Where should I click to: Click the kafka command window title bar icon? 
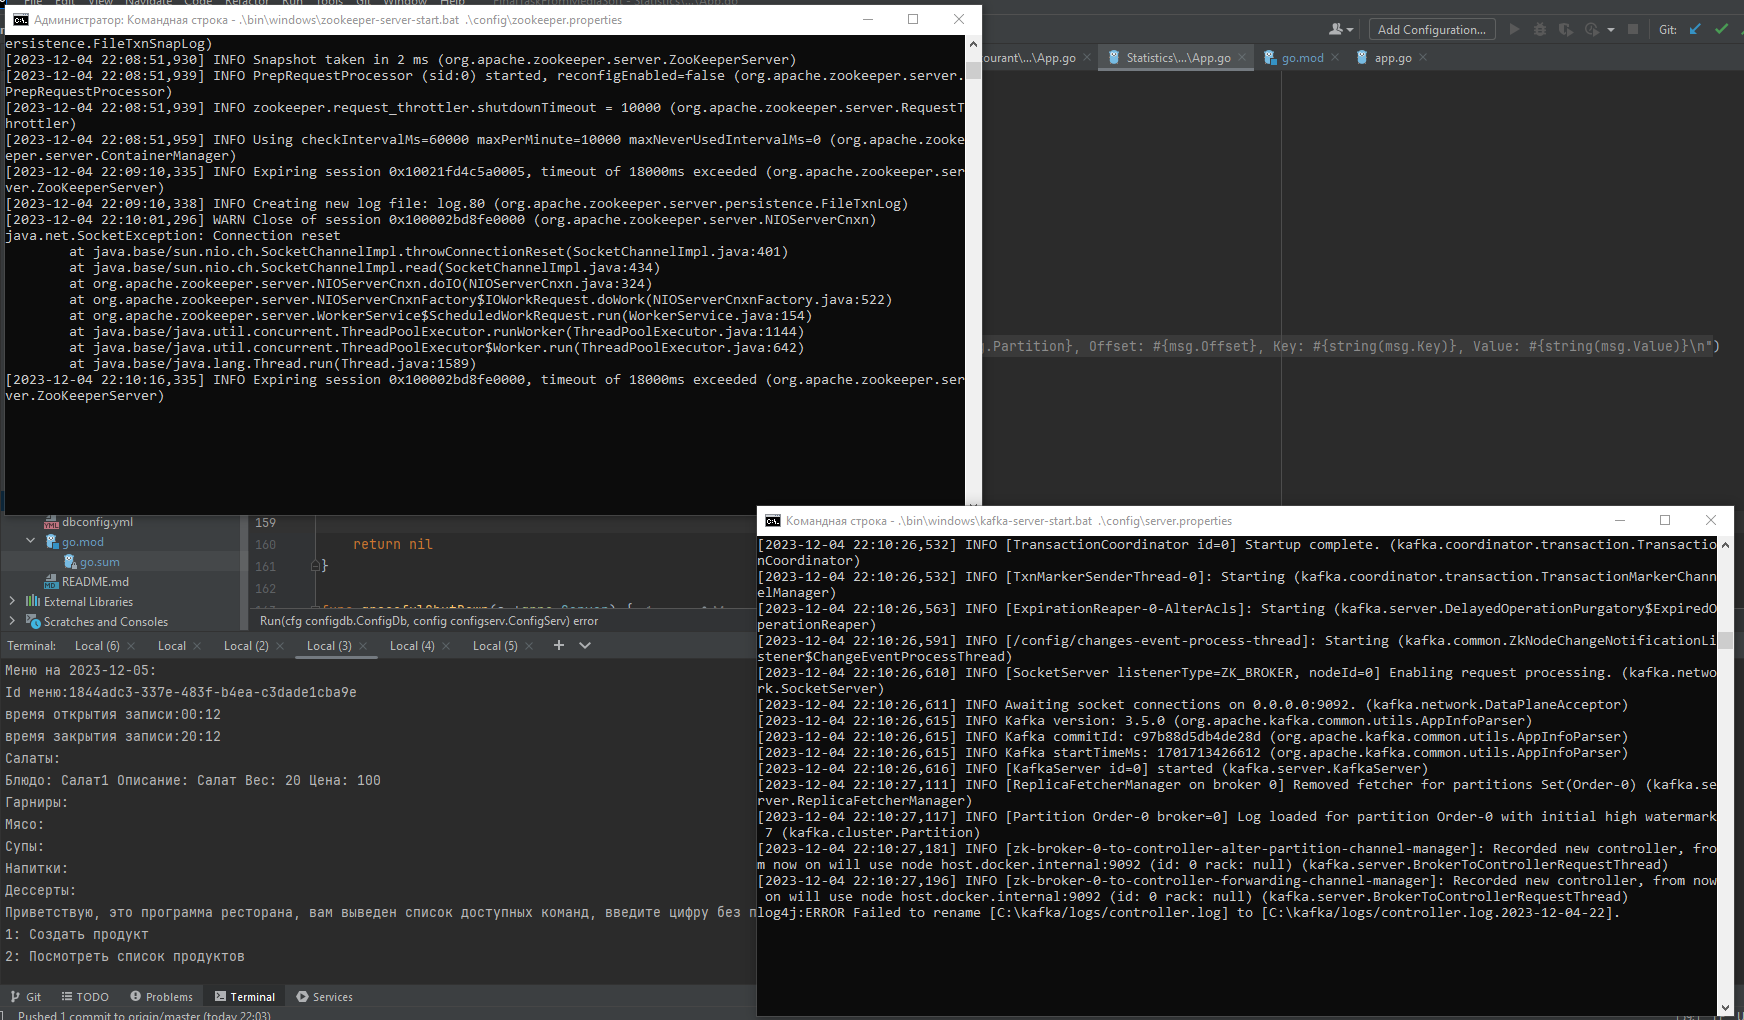[x=772, y=521]
